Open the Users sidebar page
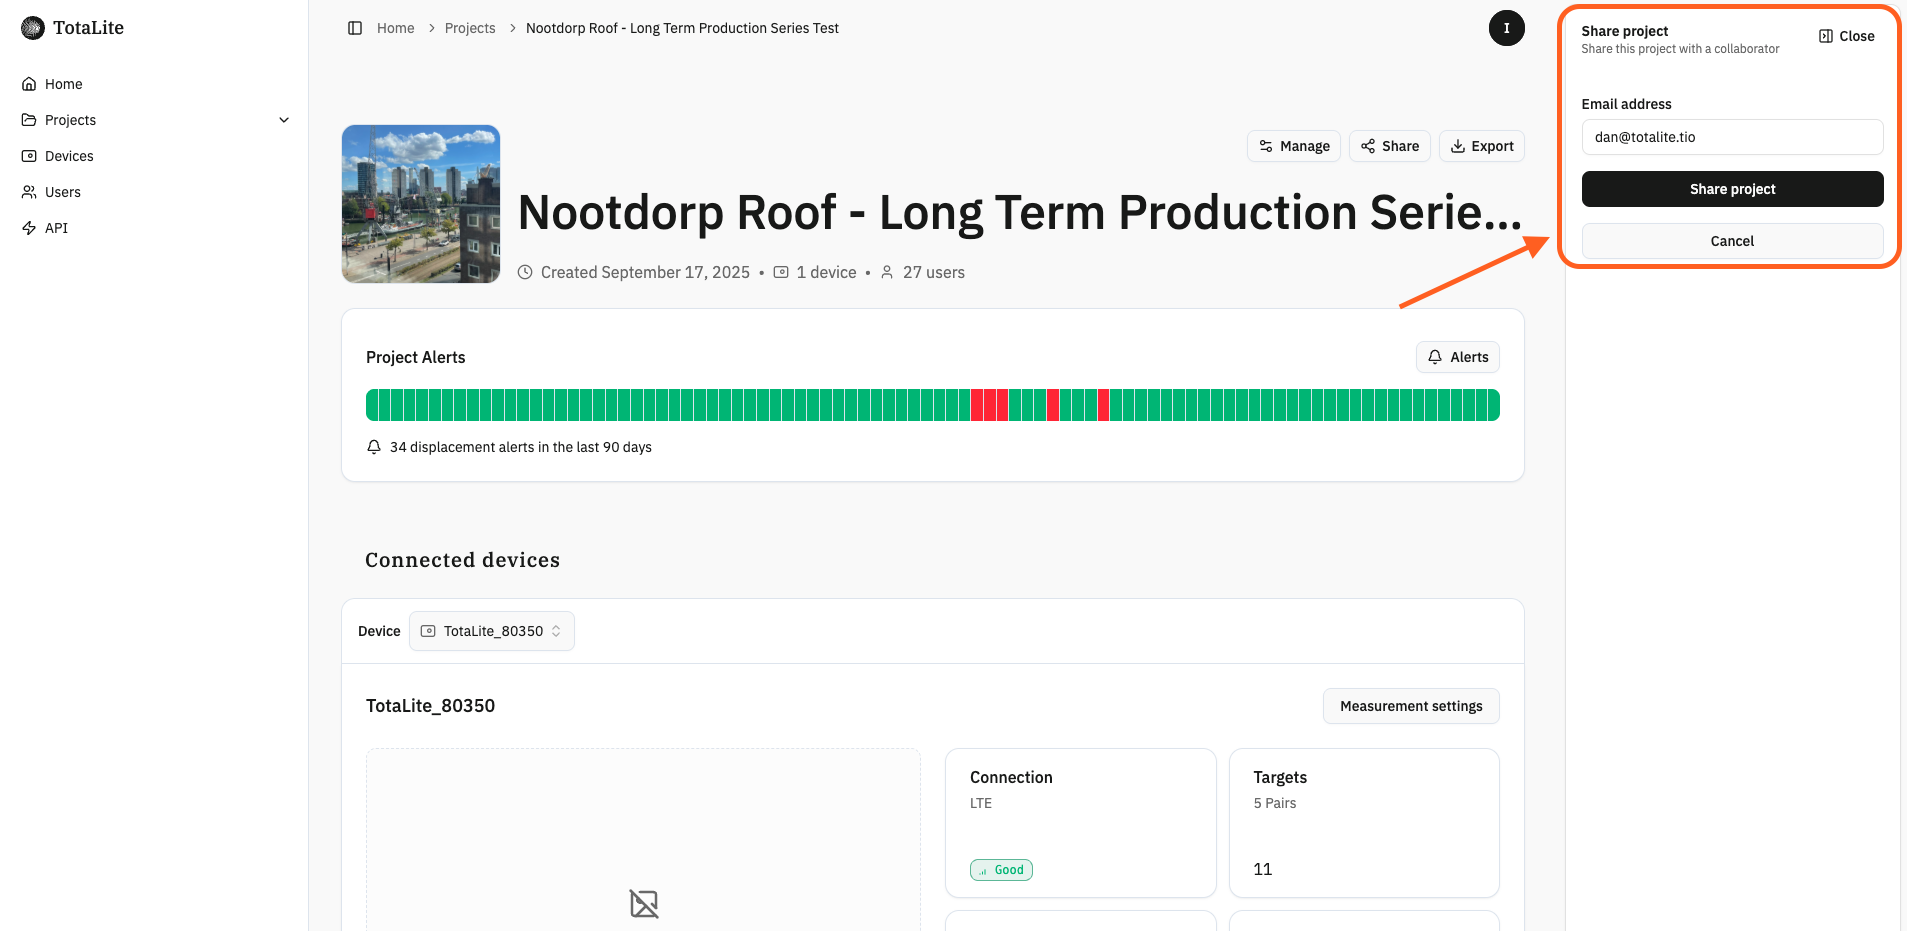This screenshot has height=931, width=1907. point(63,192)
